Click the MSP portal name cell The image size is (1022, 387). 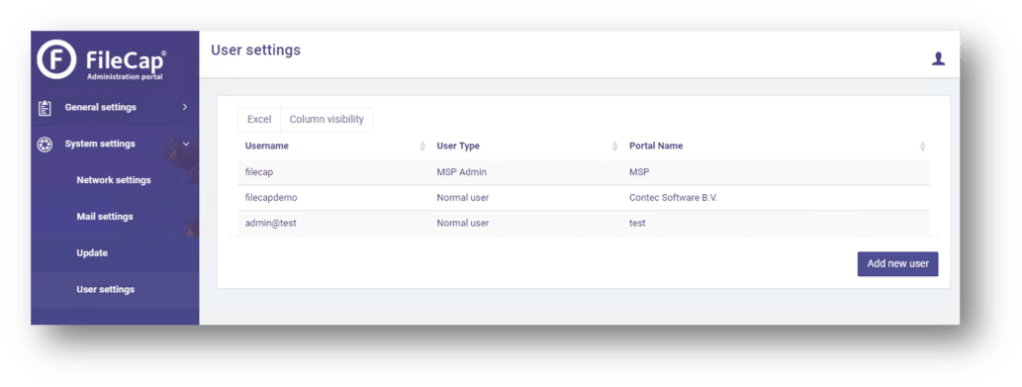(x=639, y=172)
